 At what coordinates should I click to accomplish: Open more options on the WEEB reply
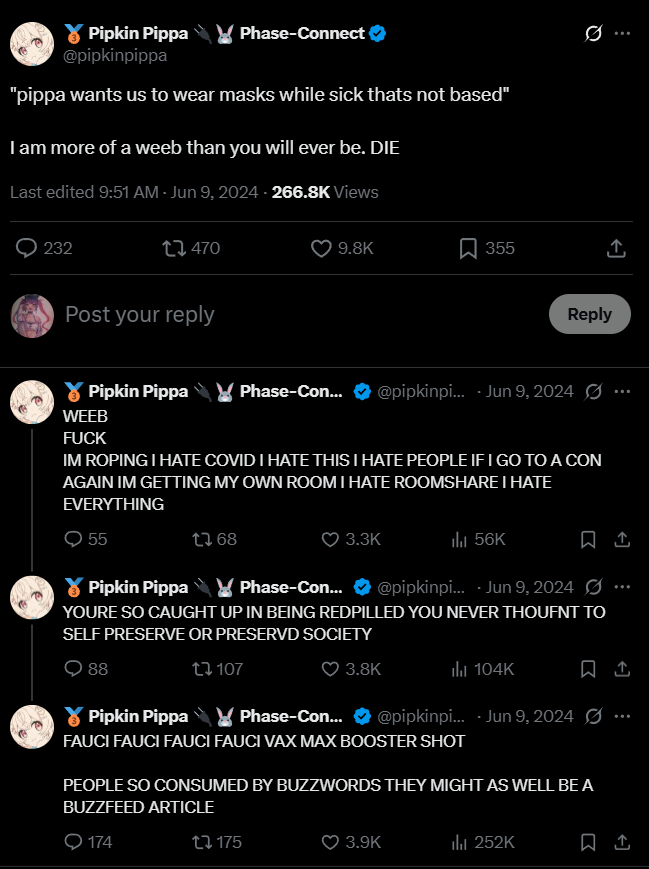(622, 391)
